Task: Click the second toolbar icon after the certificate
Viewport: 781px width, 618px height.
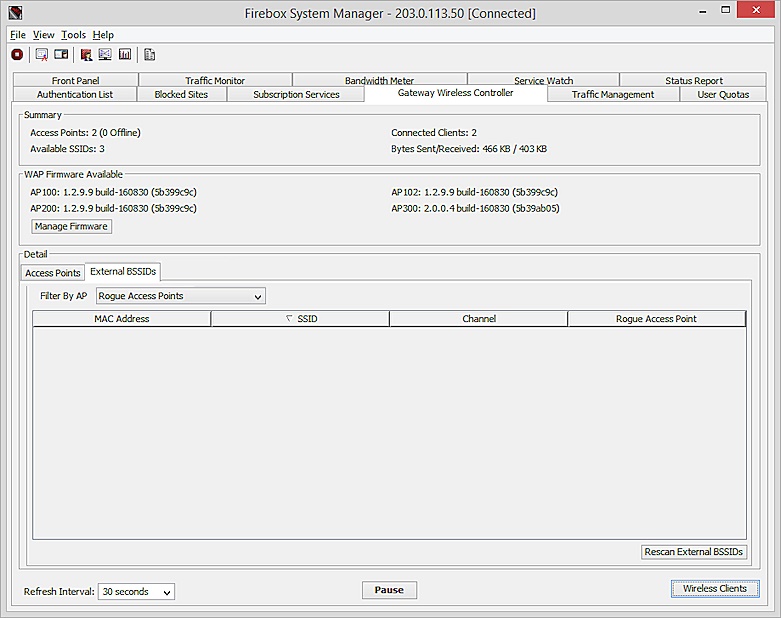Action: click(x=61, y=54)
